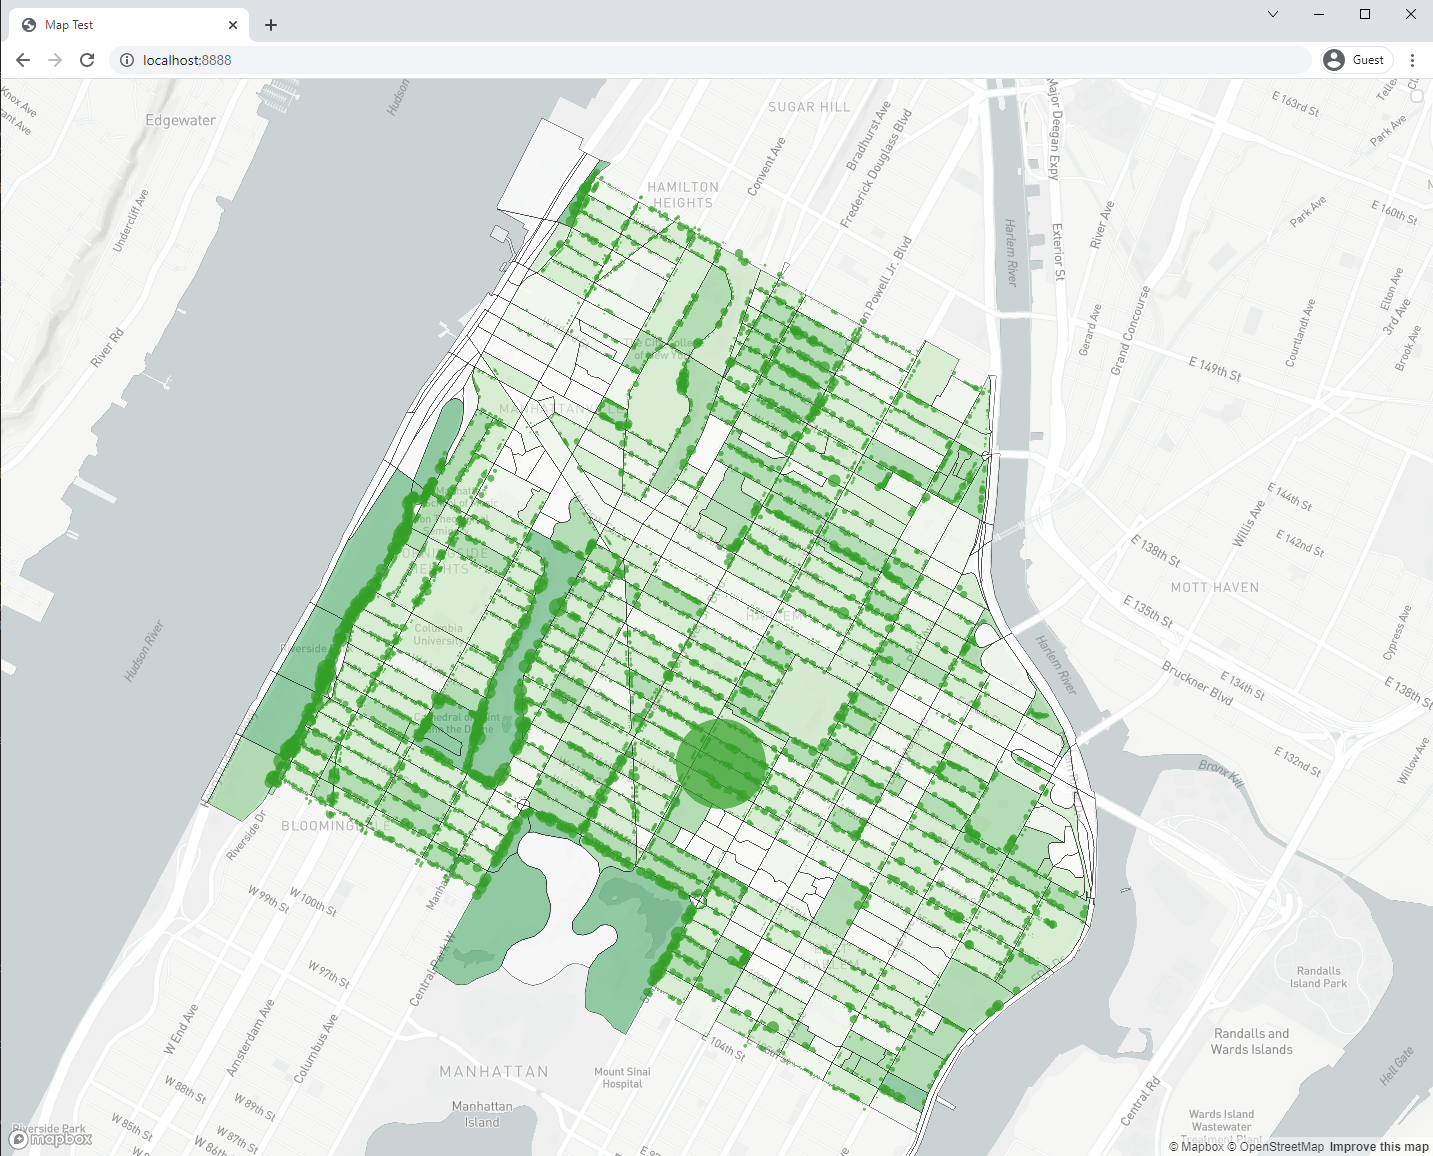Click the browser forward arrow
1433x1156 pixels.
point(55,60)
